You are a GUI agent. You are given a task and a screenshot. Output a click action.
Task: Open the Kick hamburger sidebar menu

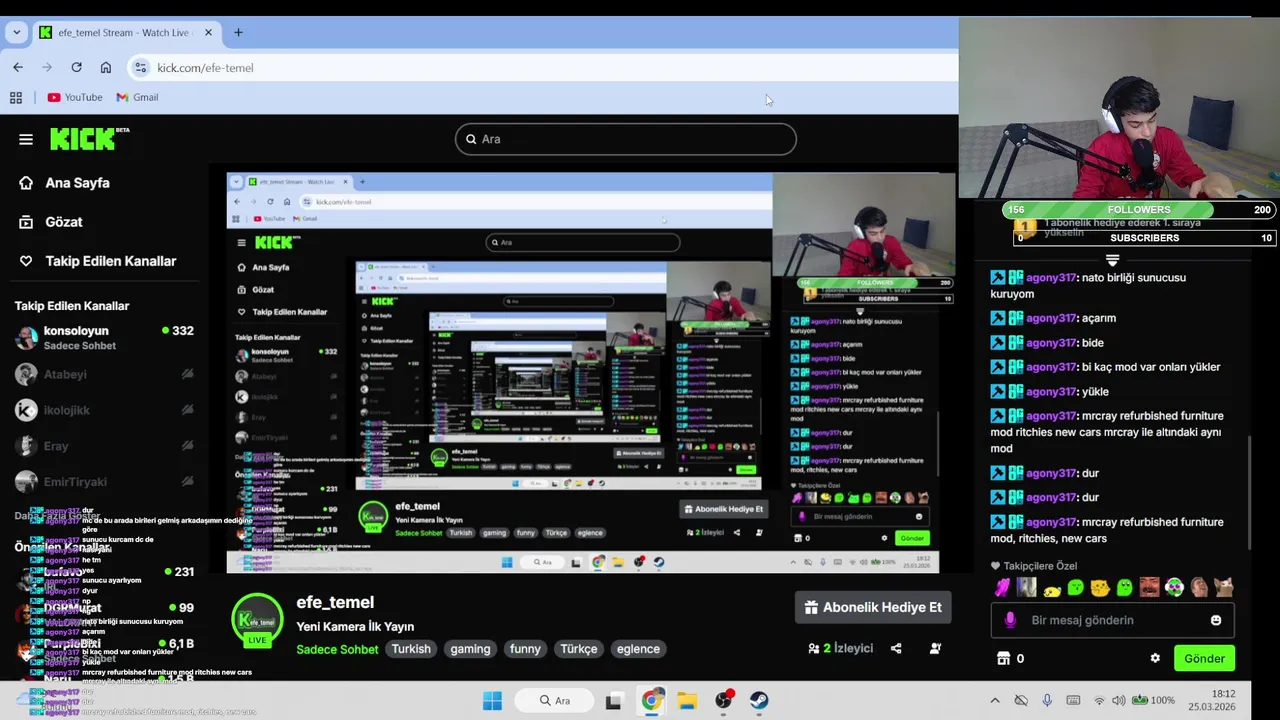26,139
